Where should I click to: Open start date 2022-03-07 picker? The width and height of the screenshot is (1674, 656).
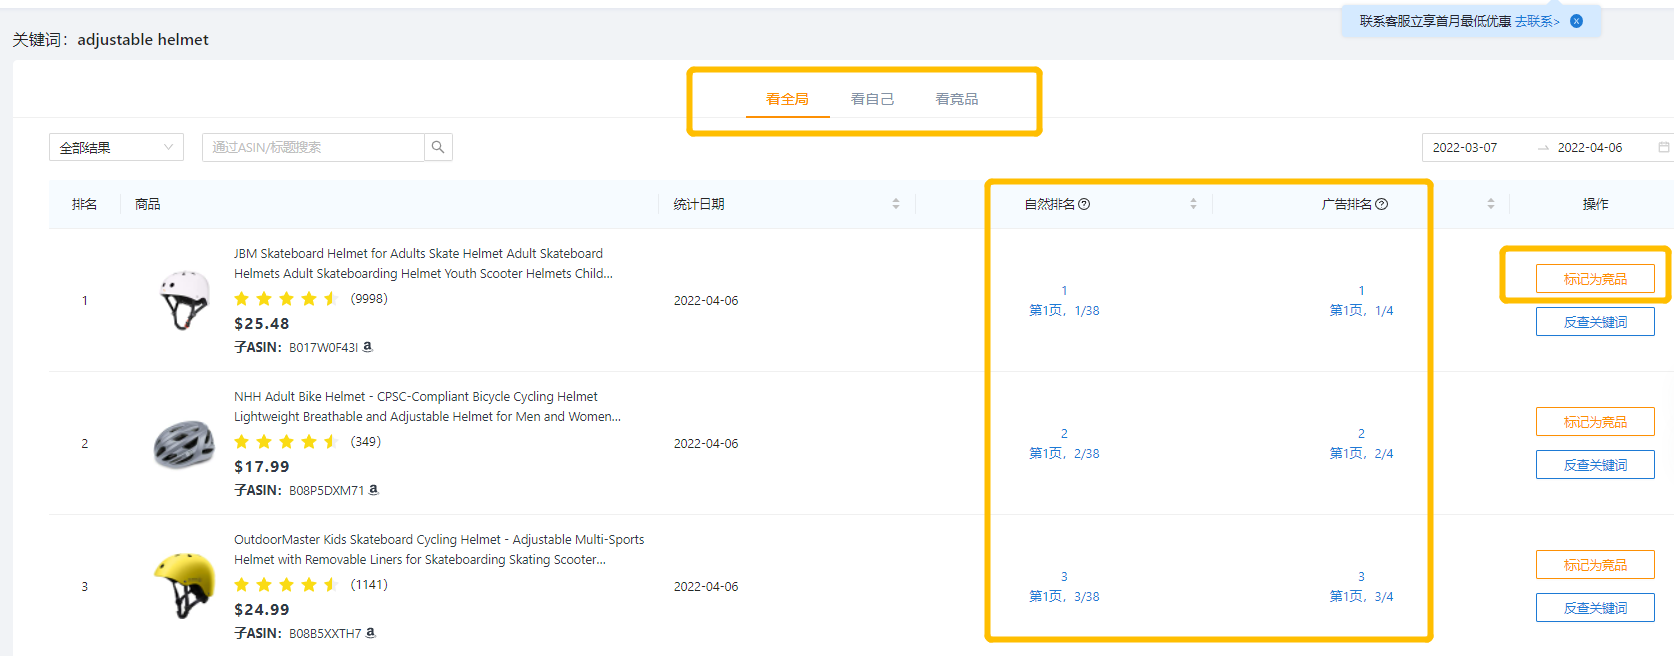[x=1466, y=147]
